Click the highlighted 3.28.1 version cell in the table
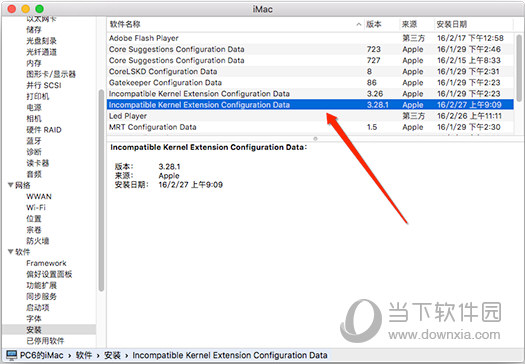The width and height of the screenshot is (525, 364). click(x=378, y=105)
